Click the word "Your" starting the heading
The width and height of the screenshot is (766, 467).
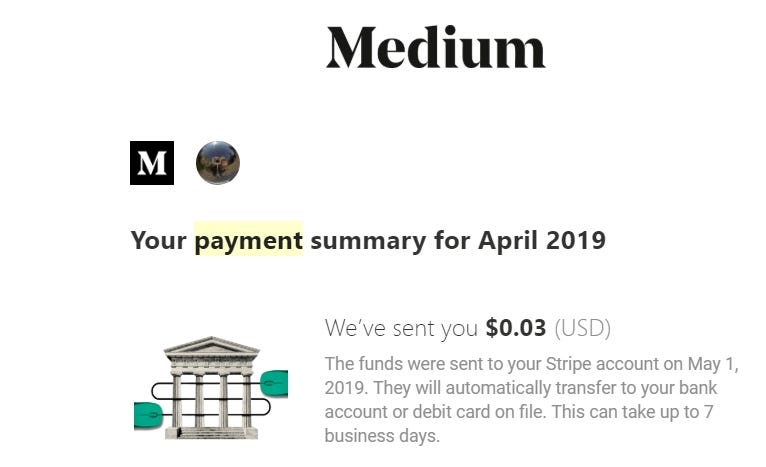[159, 240]
